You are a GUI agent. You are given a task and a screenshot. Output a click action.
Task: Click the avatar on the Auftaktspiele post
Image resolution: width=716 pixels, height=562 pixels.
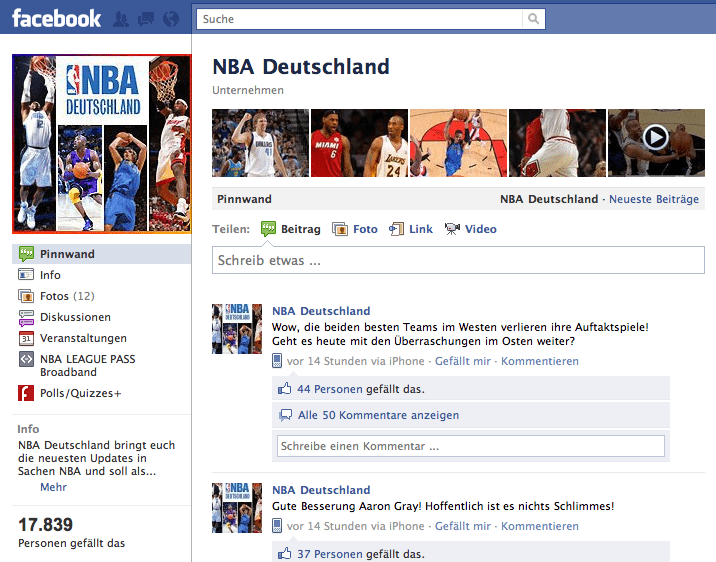[x=237, y=329]
